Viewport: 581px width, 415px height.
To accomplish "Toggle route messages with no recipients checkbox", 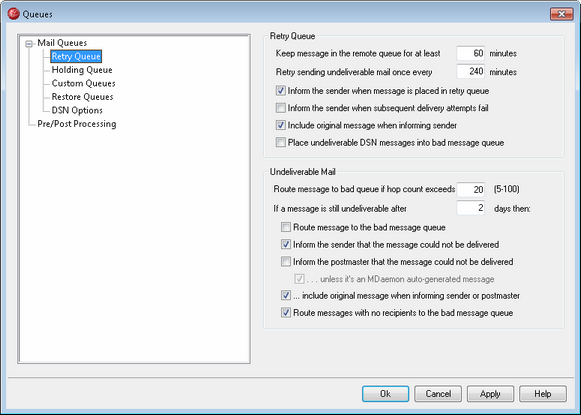I will pyautogui.click(x=286, y=313).
